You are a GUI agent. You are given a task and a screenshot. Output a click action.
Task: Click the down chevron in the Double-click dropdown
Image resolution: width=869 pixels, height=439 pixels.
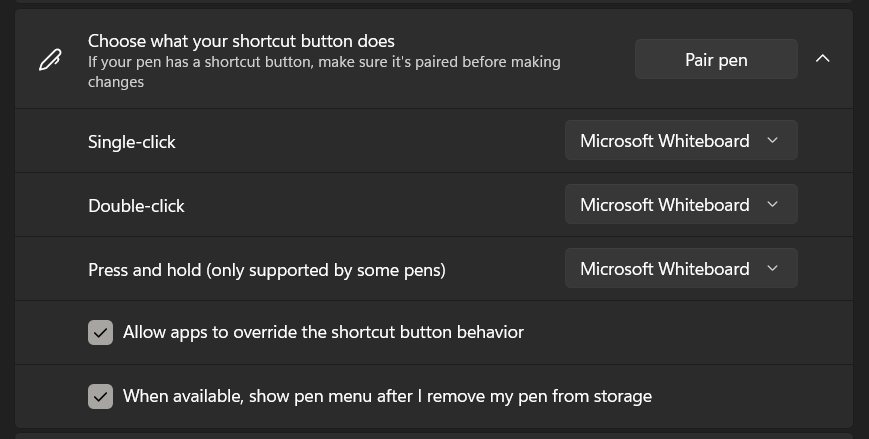(772, 205)
